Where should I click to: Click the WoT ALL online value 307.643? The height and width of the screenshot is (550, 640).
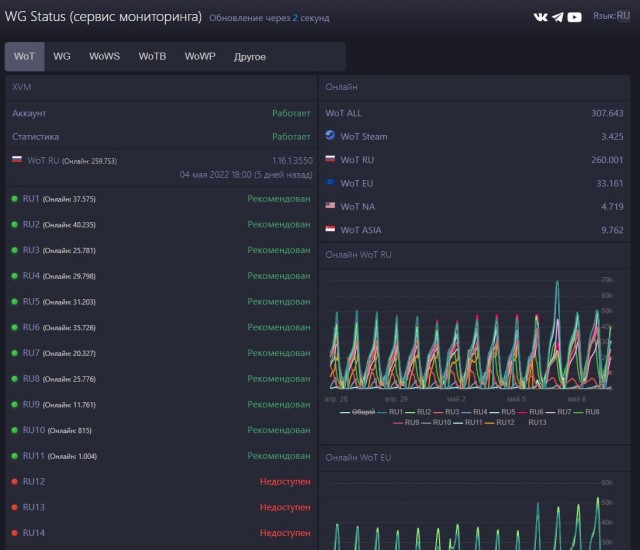[607, 113]
